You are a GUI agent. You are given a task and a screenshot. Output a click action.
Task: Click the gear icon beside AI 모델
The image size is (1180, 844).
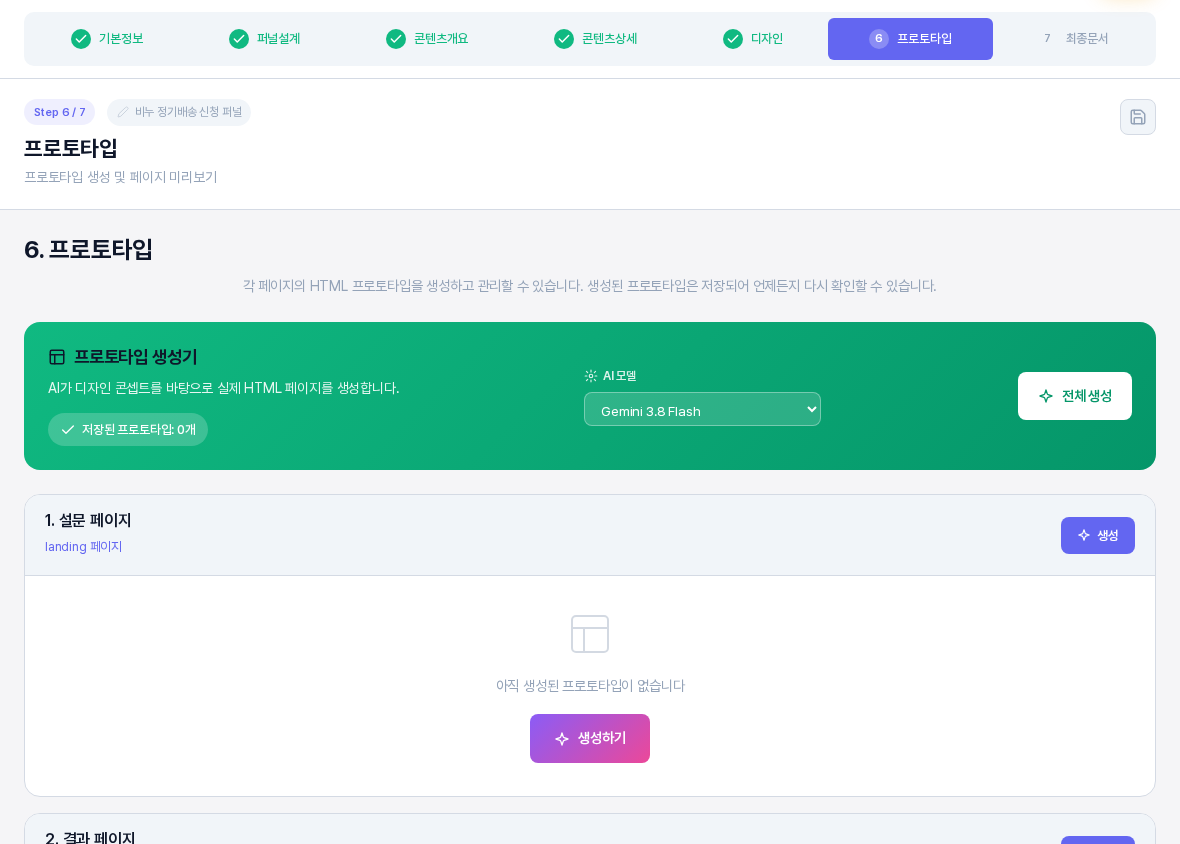pos(591,375)
